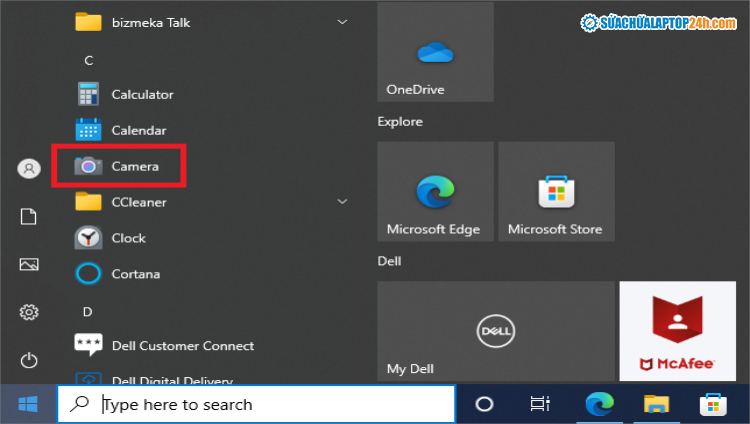Open Task View on the taskbar
Image resolution: width=750 pixels, height=424 pixels.
pos(540,404)
